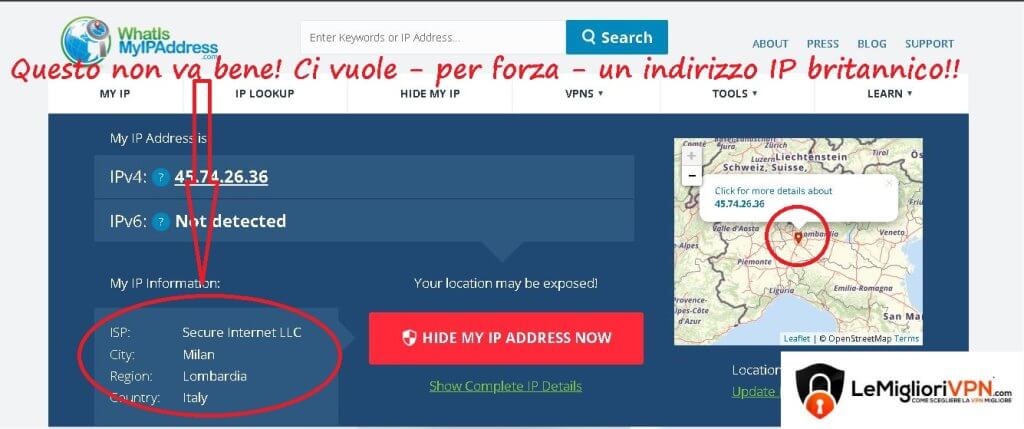This screenshot has width=1024, height=429.
Task: Click the Search button
Action: pyautogui.click(x=616, y=37)
